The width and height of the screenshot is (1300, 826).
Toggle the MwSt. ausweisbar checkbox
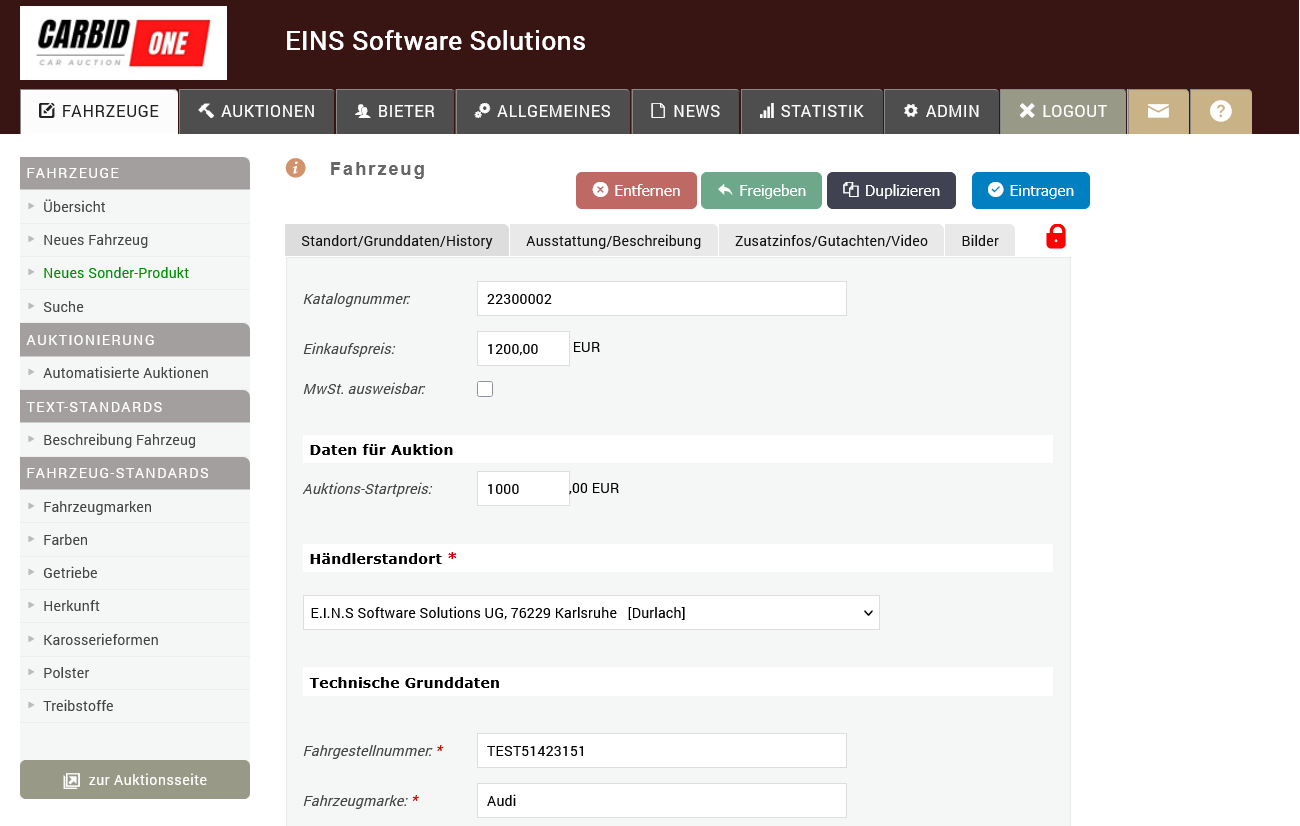[x=485, y=389]
